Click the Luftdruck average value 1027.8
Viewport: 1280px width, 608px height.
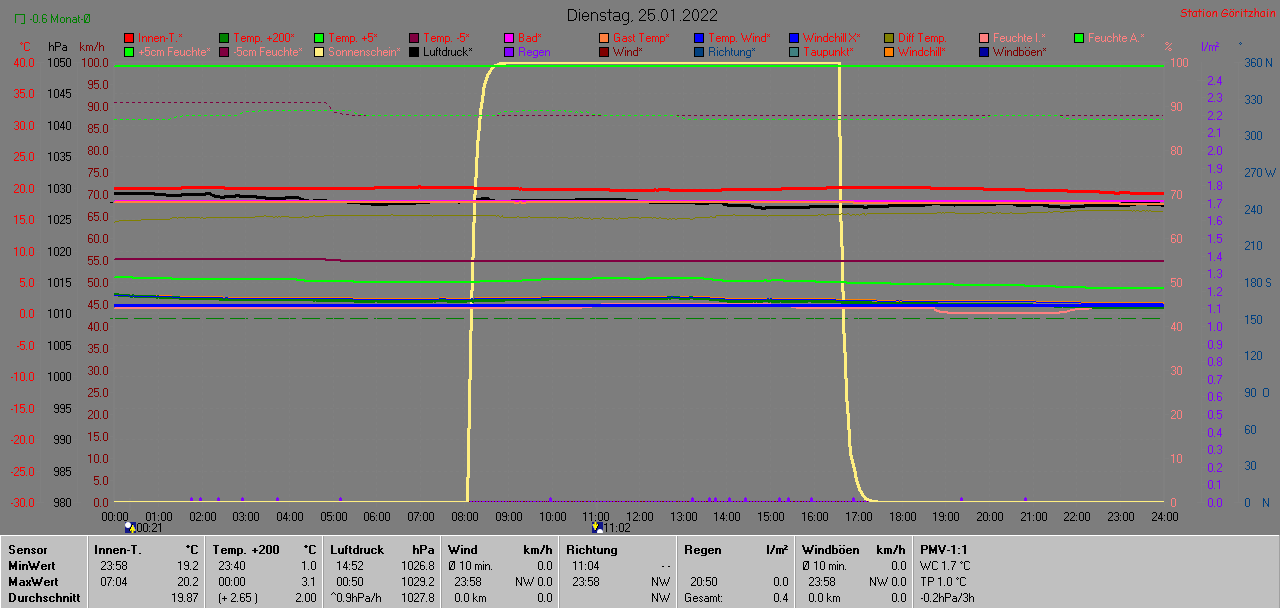[416, 598]
